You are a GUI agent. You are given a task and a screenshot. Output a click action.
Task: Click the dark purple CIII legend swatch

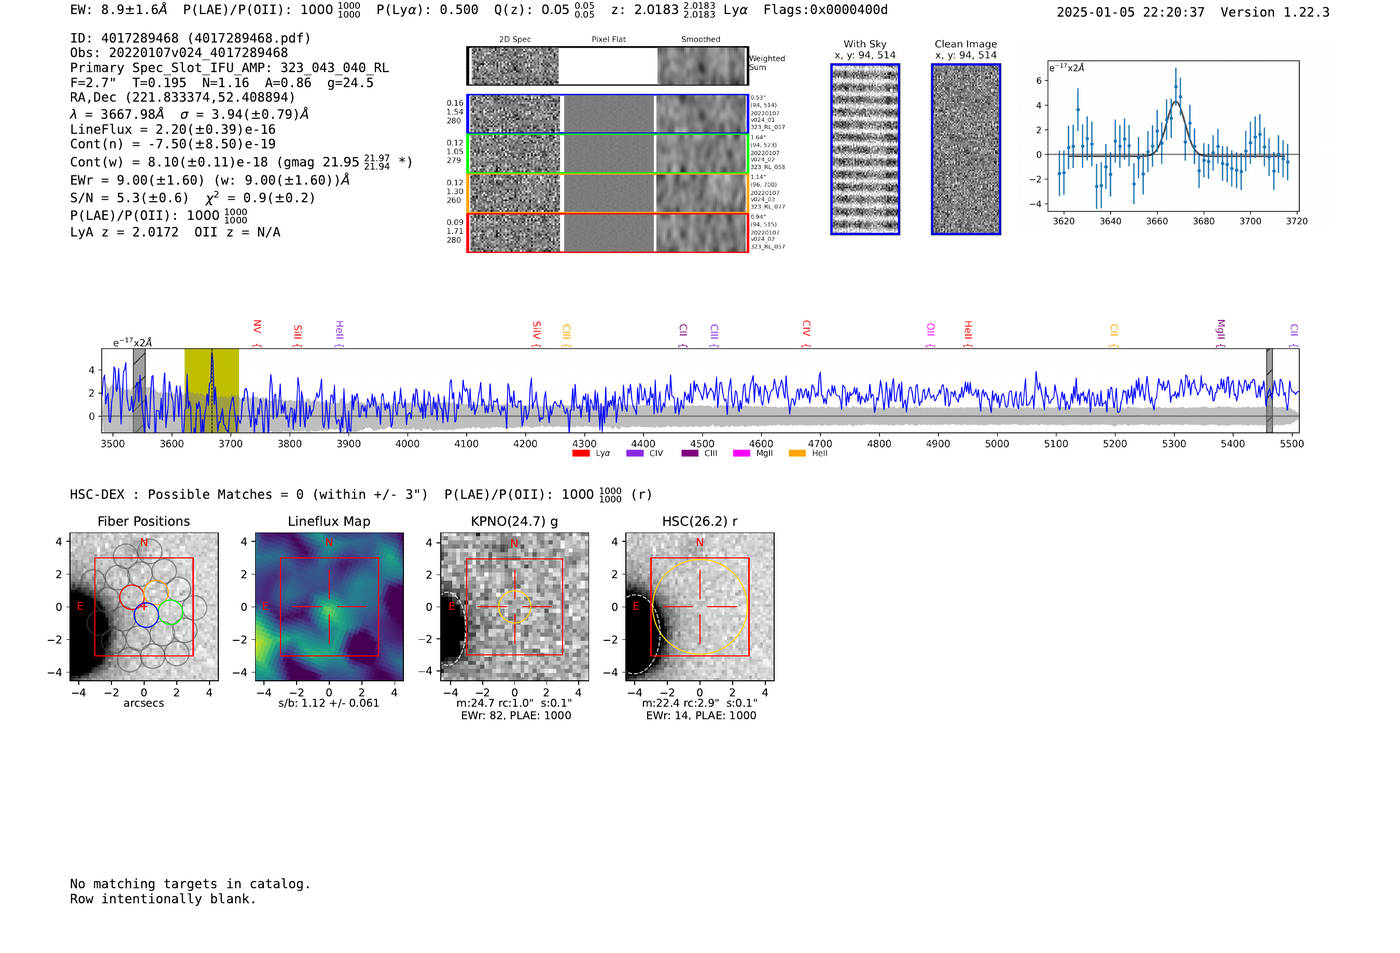tap(690, 454)
